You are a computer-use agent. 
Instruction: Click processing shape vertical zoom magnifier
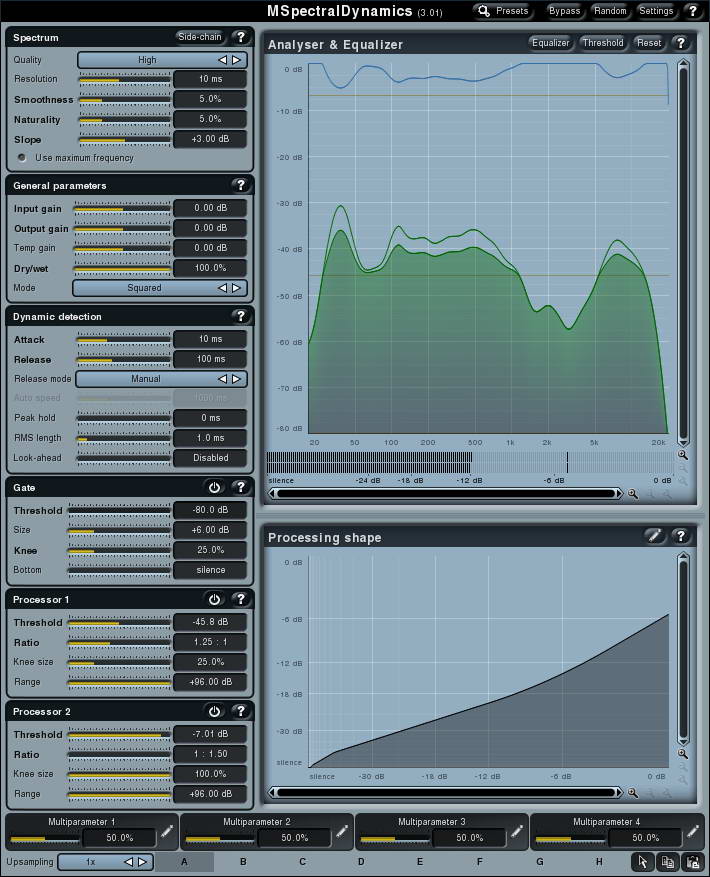coord(683,754)
